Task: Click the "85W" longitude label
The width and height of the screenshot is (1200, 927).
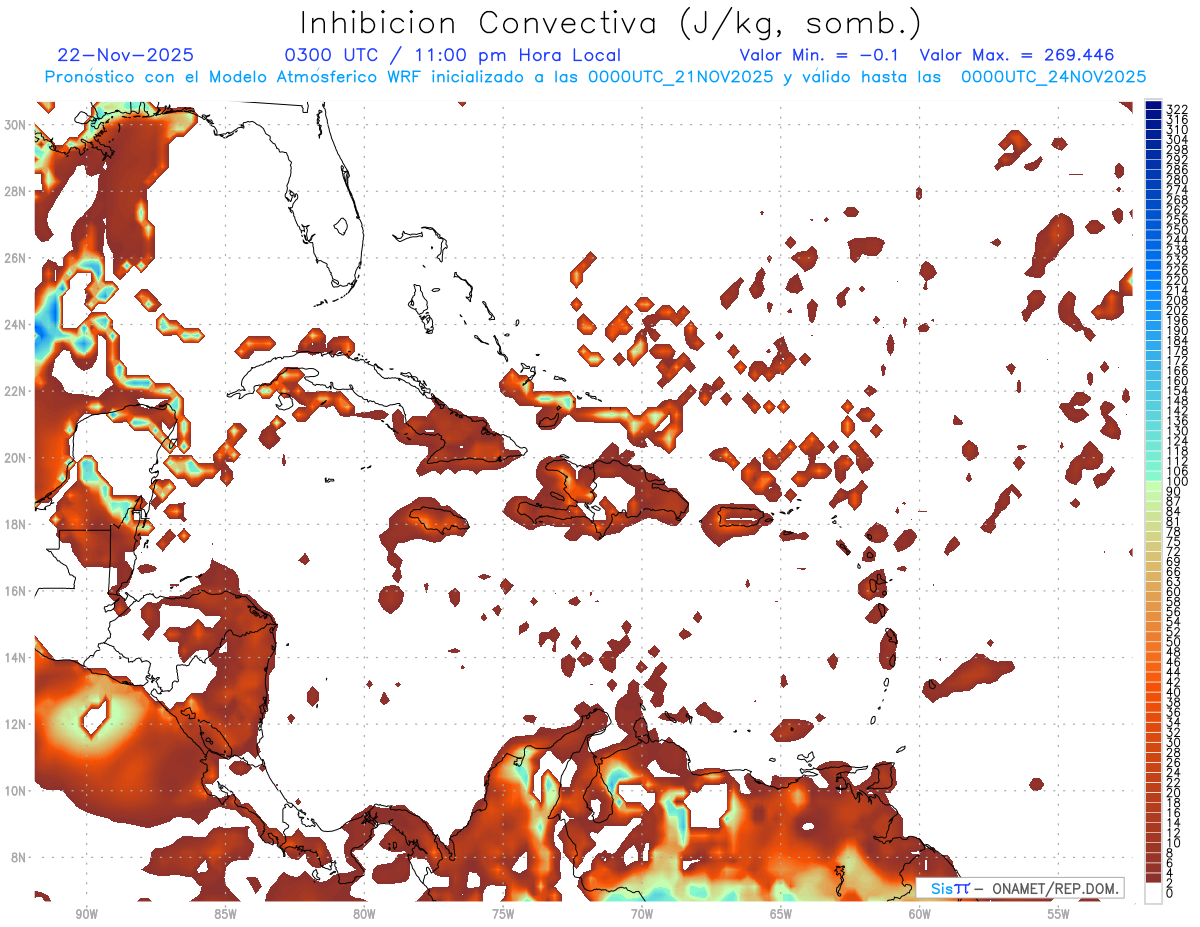Action: click(x=225, y=914)
